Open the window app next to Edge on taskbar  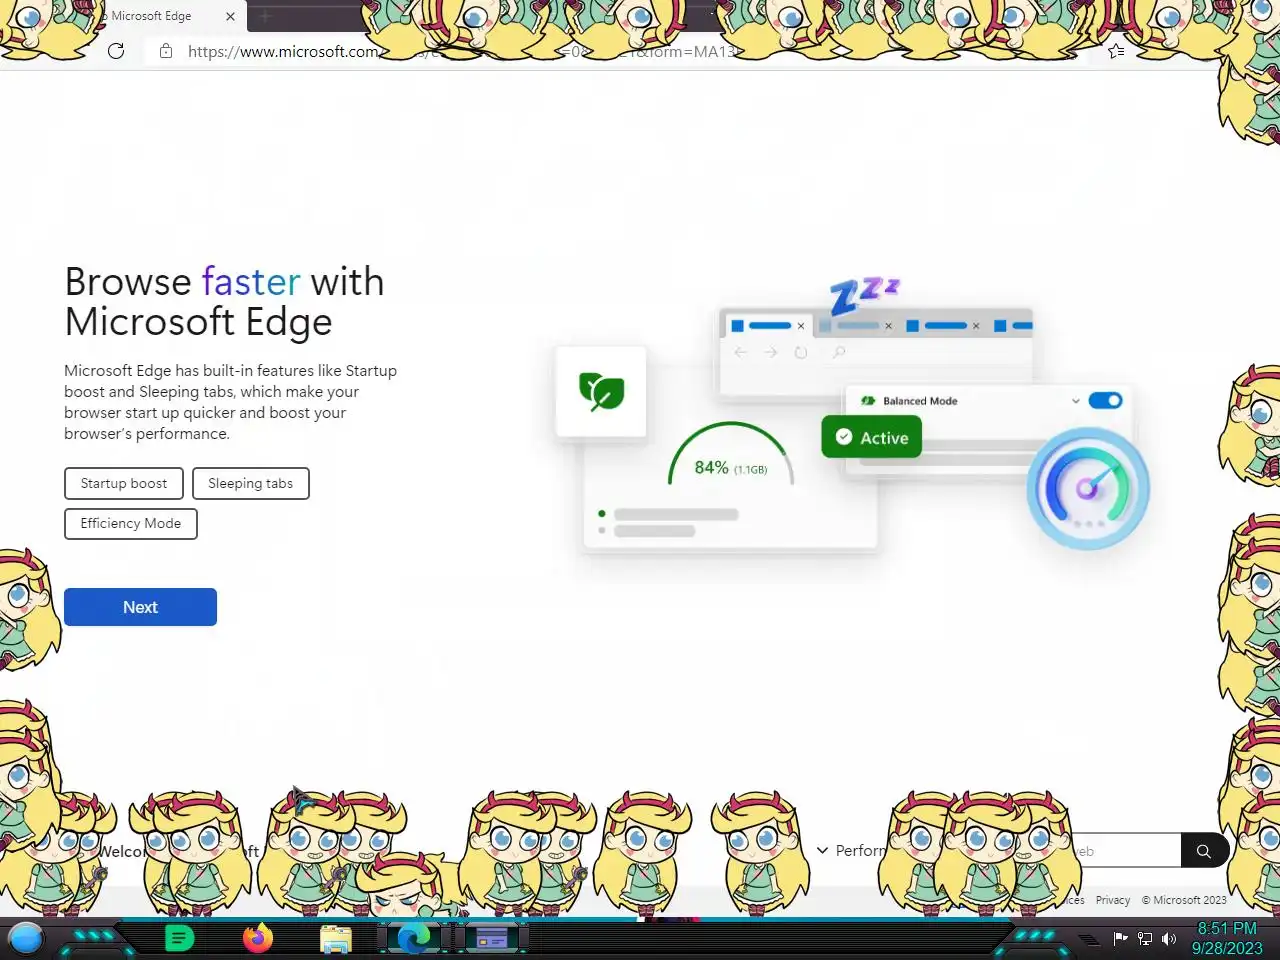click(491, 939)
